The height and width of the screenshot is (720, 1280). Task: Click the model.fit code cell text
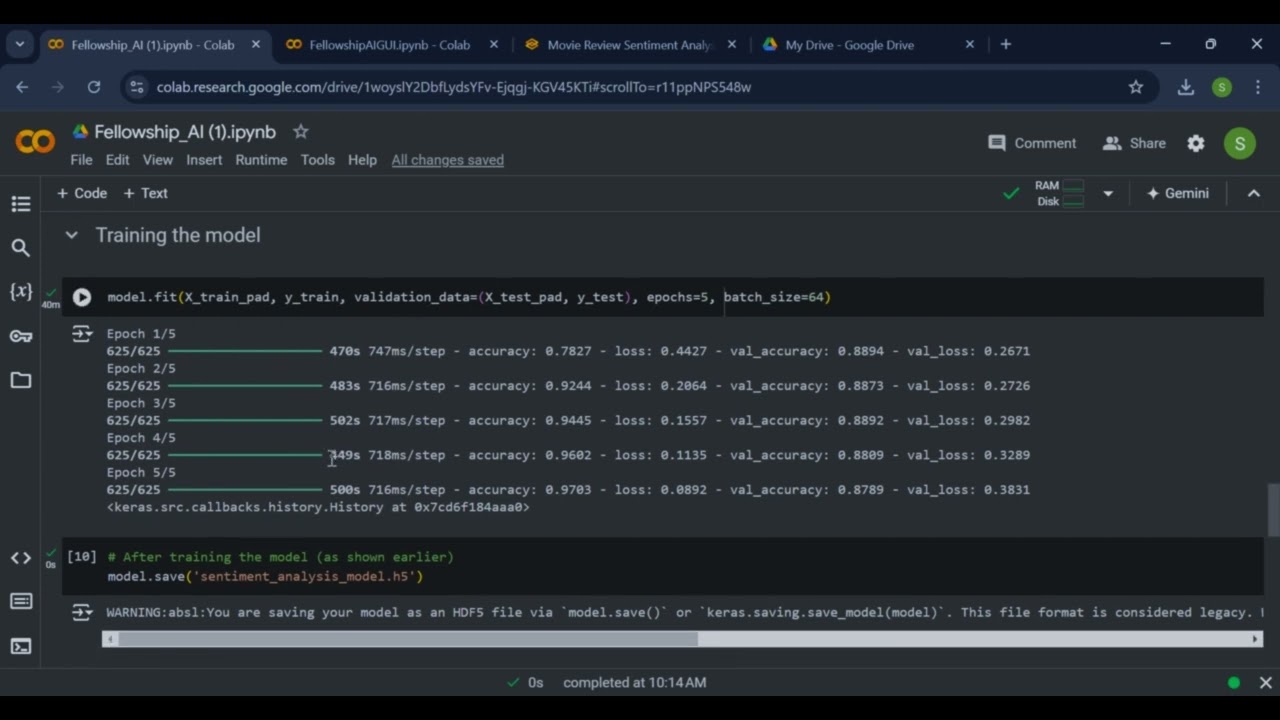pyautogui.click(x=469, y=297)
